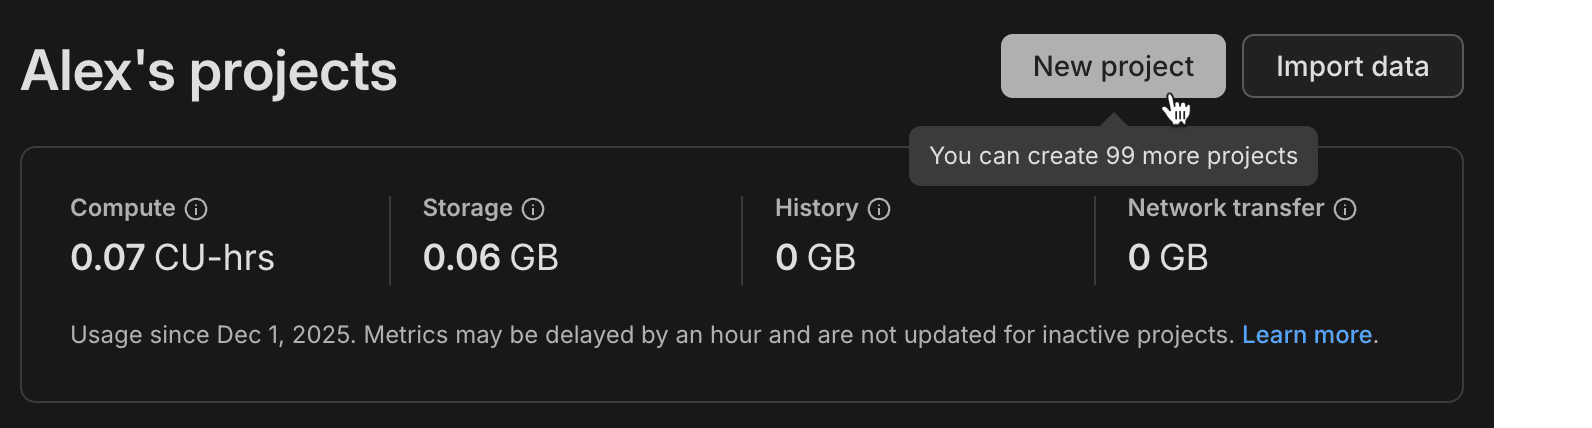This screenshot has width=1592, height=428.
Task: Click the "99 more projects" tooltip
Action: [1113, 156]
